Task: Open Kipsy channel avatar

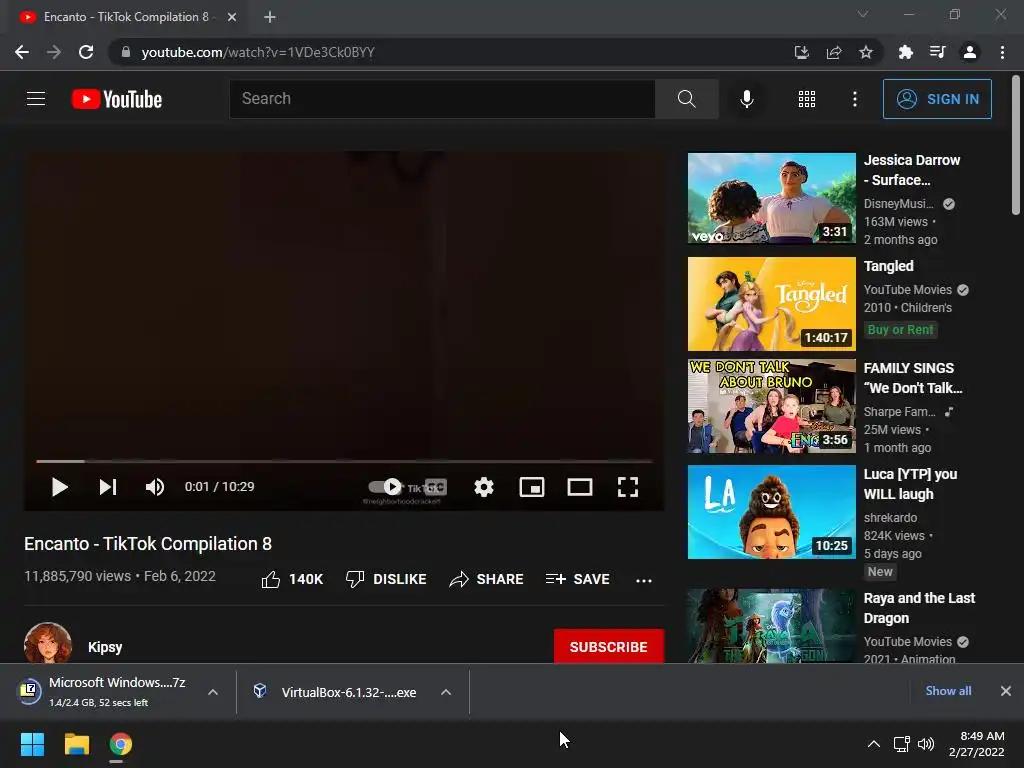Action: click(48, 644)
